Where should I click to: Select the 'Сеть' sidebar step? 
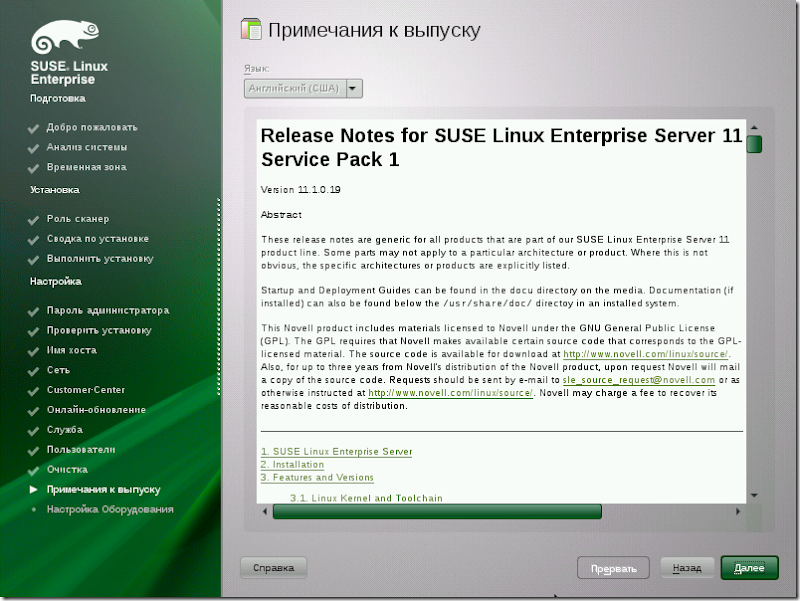[x=59, y=370]
